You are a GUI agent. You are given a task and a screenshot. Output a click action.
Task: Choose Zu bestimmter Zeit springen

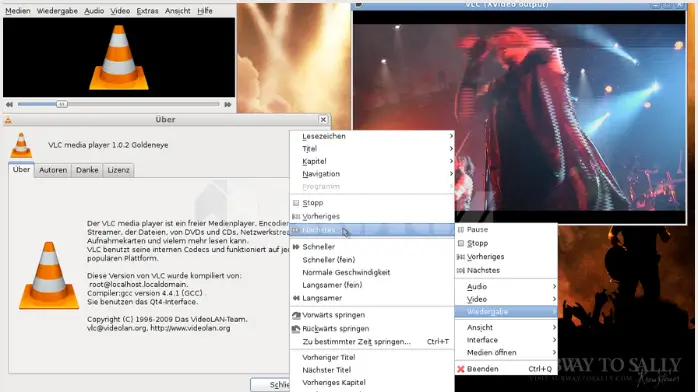click(372, 342)
